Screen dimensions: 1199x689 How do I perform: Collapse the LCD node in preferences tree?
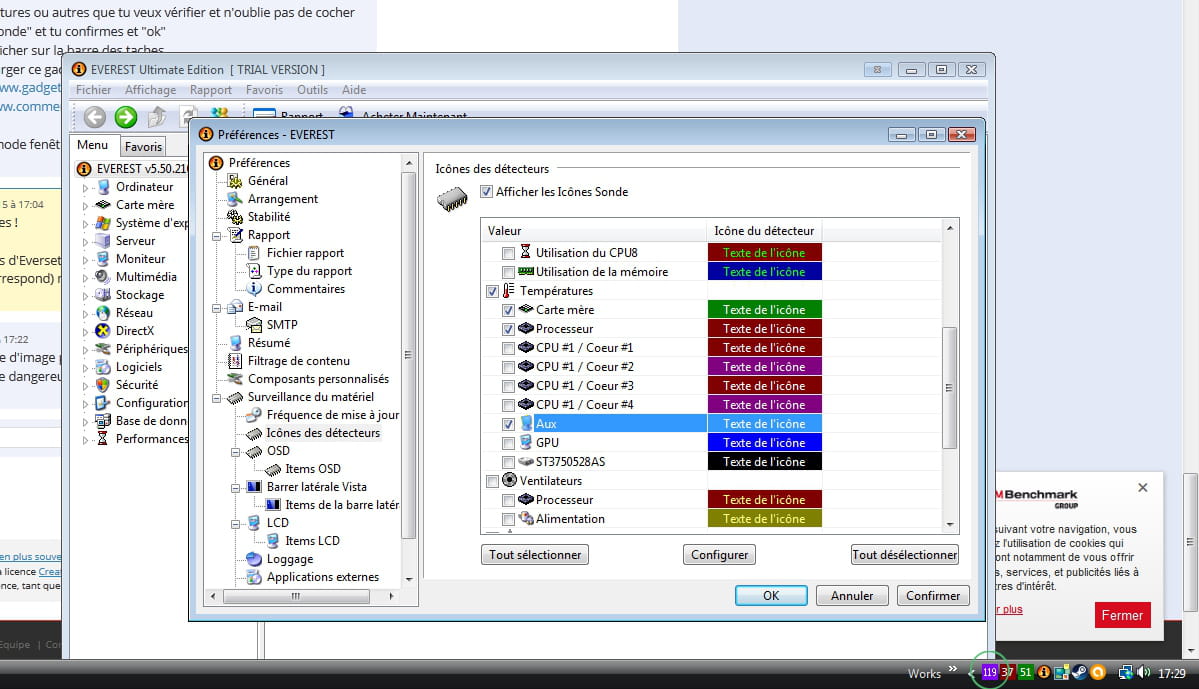point(236,524)
